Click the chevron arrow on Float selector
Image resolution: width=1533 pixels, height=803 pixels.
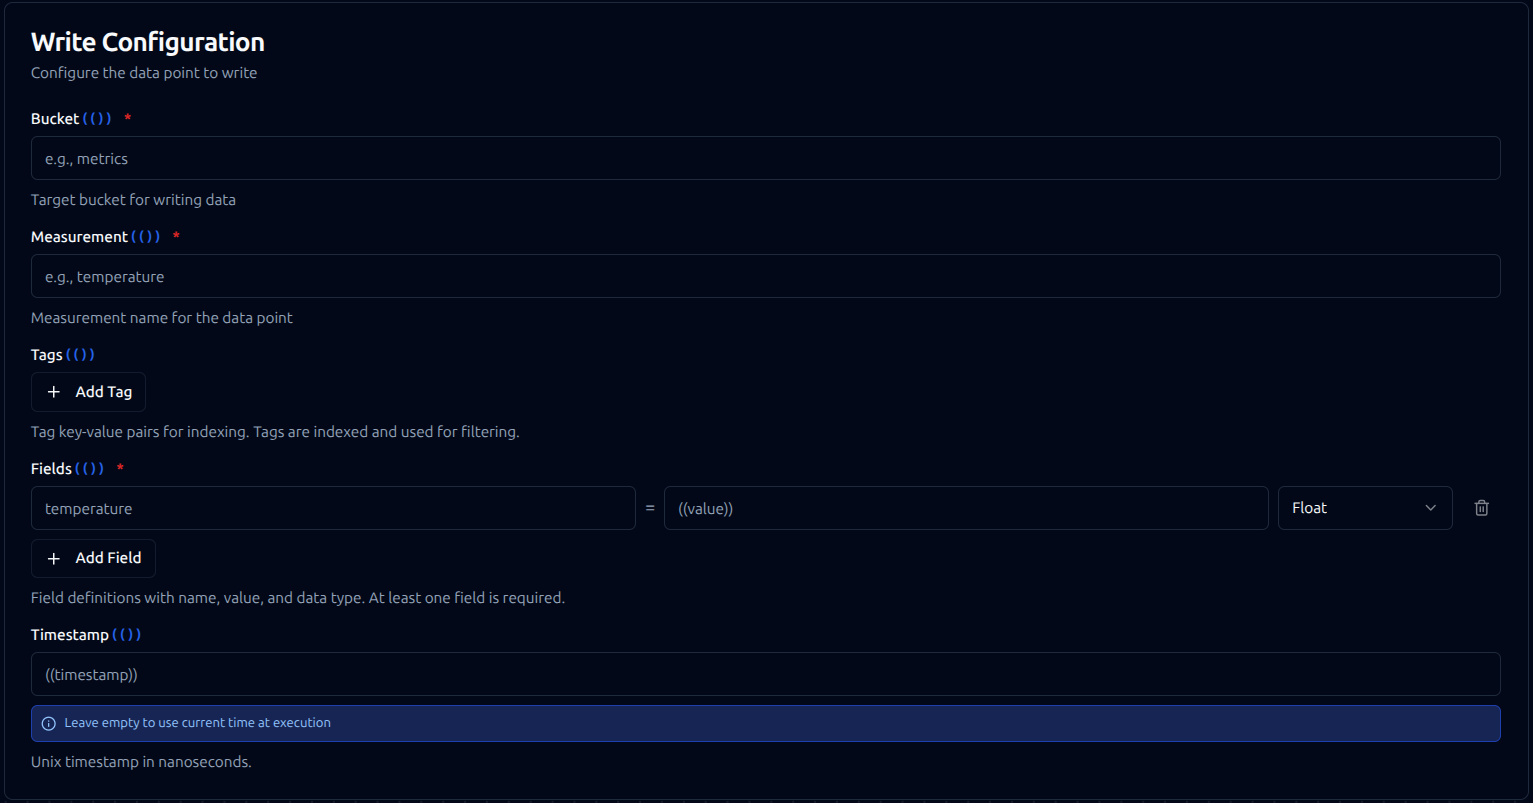[x=1430, y=508]
